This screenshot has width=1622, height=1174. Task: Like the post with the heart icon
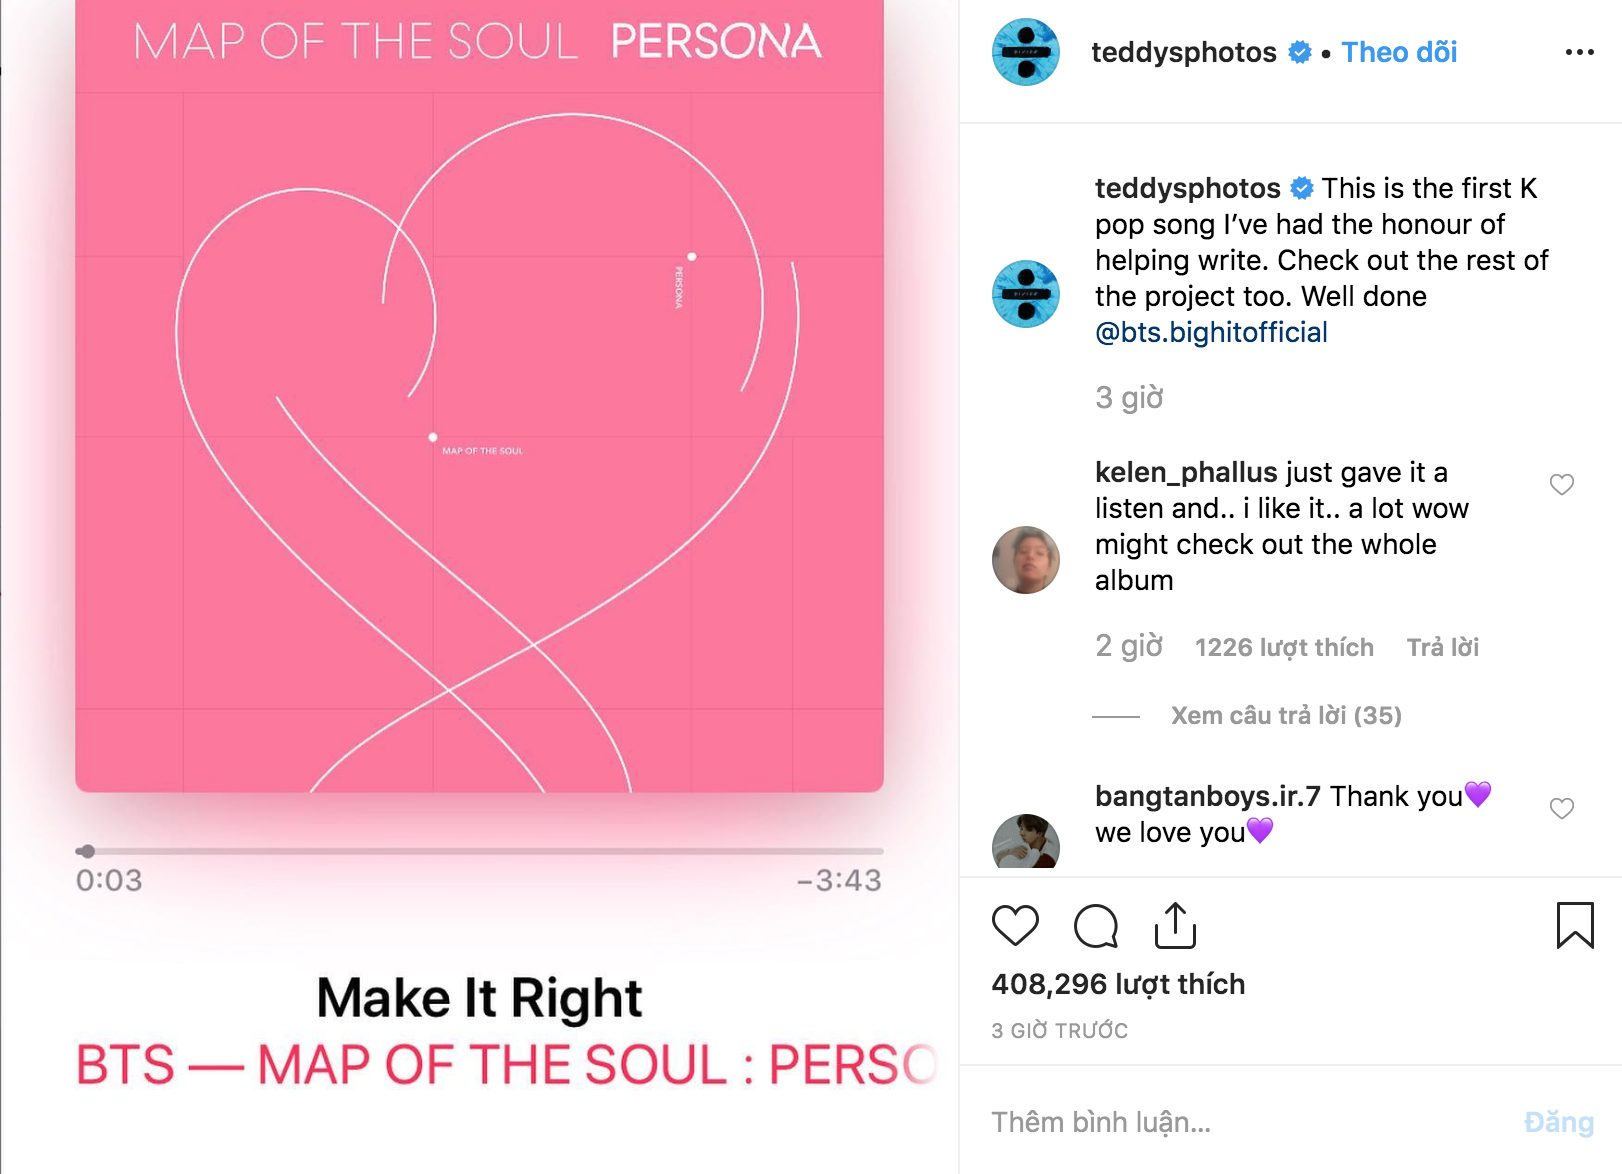(1015, 925)
